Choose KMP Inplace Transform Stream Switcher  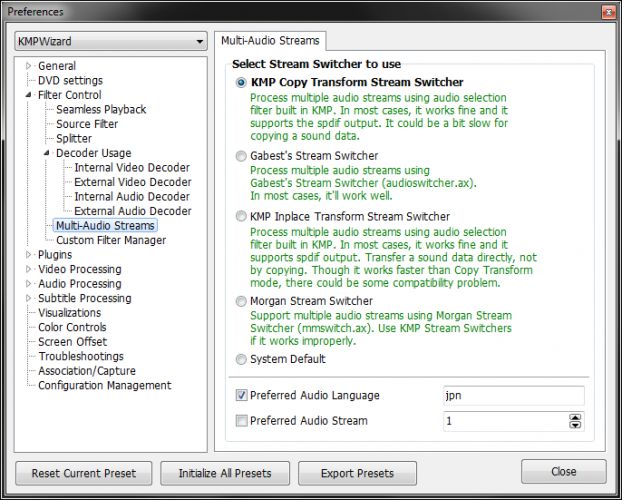pyautogui.click(x=241, y=216)
